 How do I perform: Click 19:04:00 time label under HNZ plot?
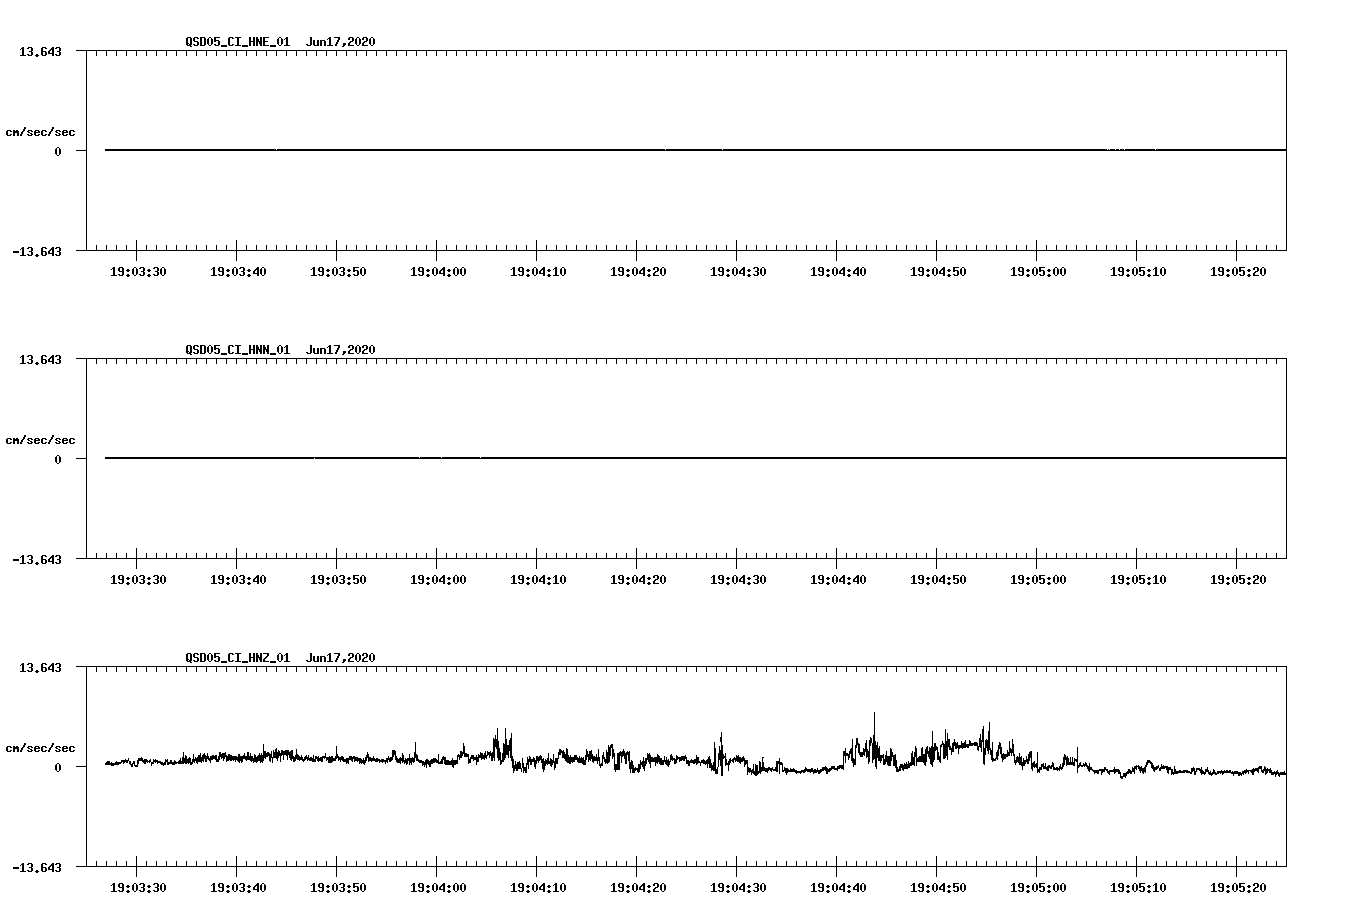click(x=438, y=887)
